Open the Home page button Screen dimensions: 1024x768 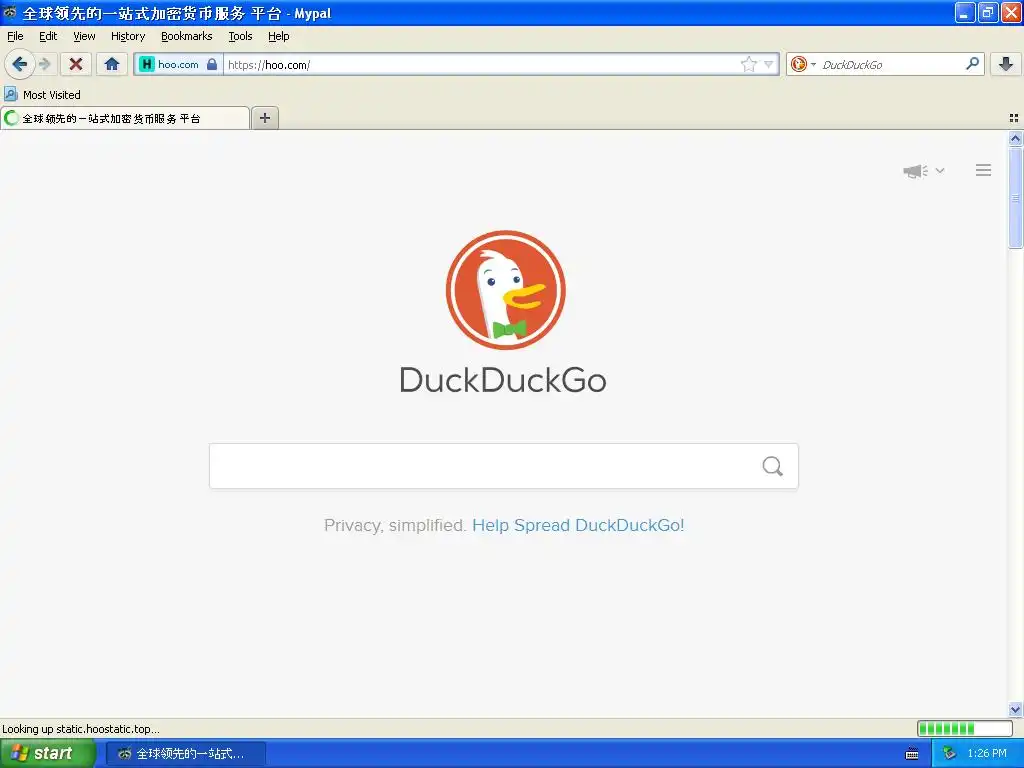pos(112,64)
